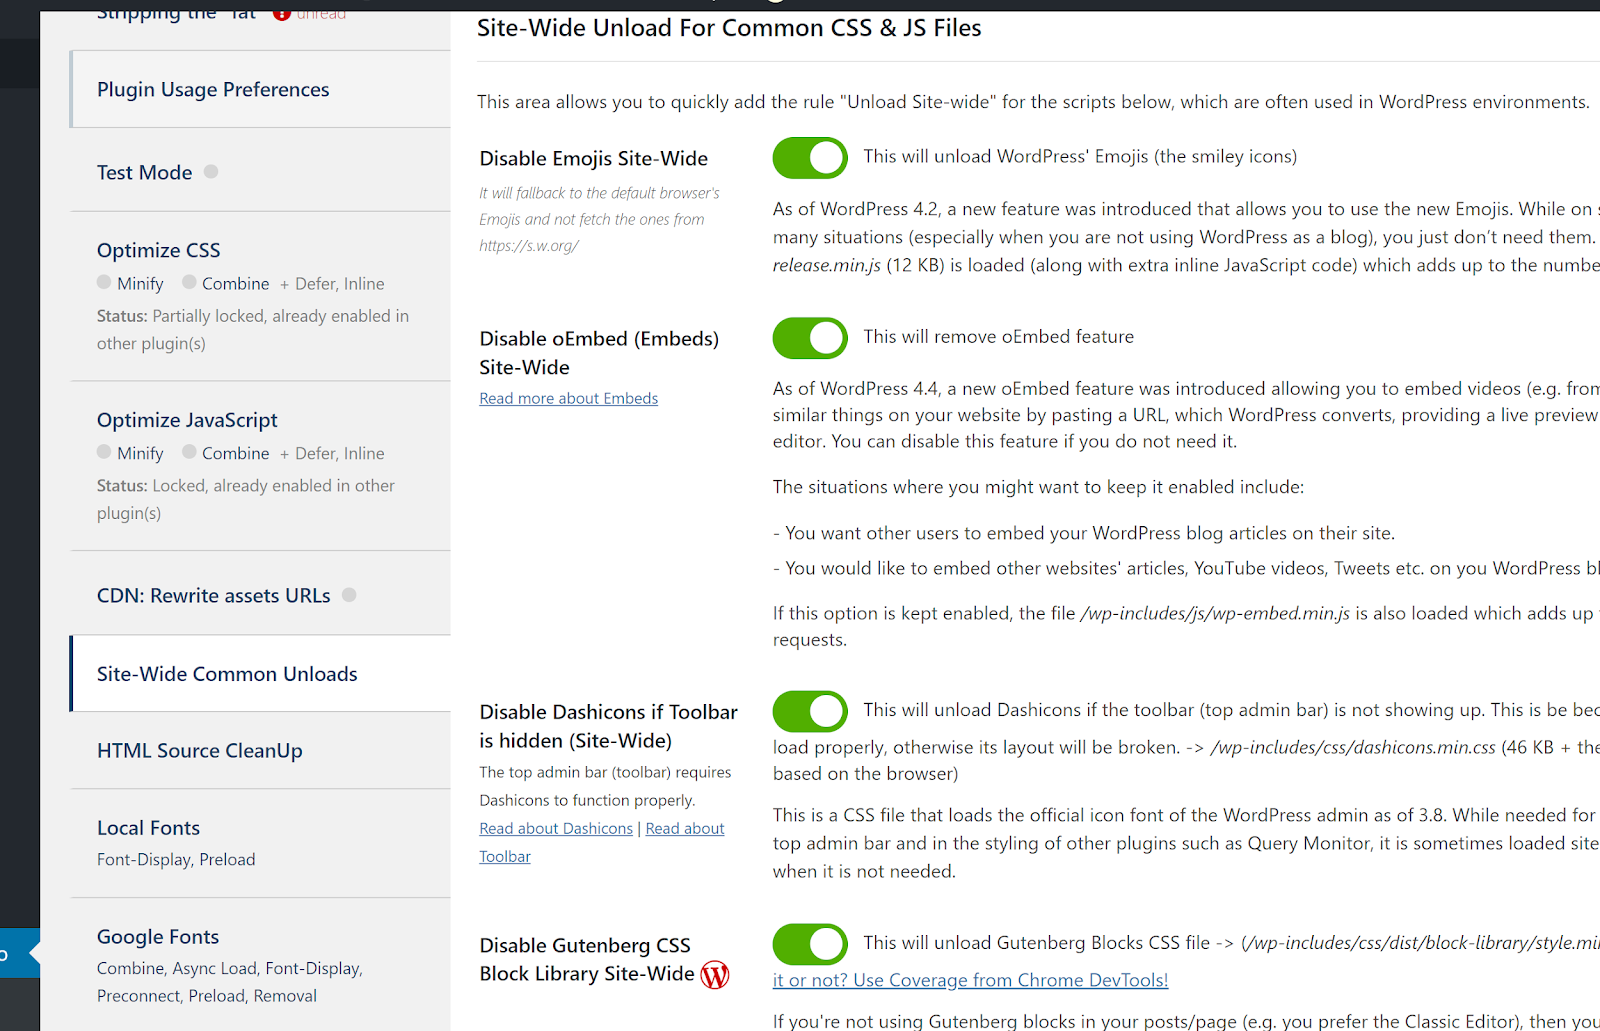Click Combine status dot under Optimize CSS
Screen dimensions: 1600x1031
pos(189,282)
